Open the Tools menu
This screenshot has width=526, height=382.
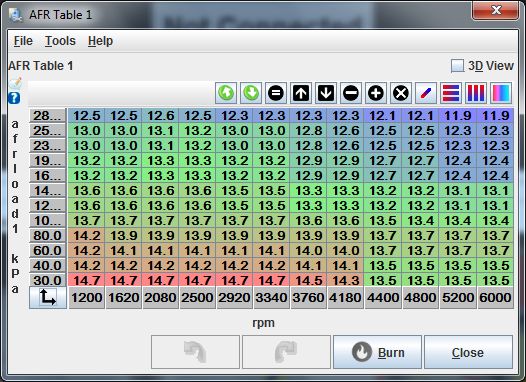(x=60, y=41)
